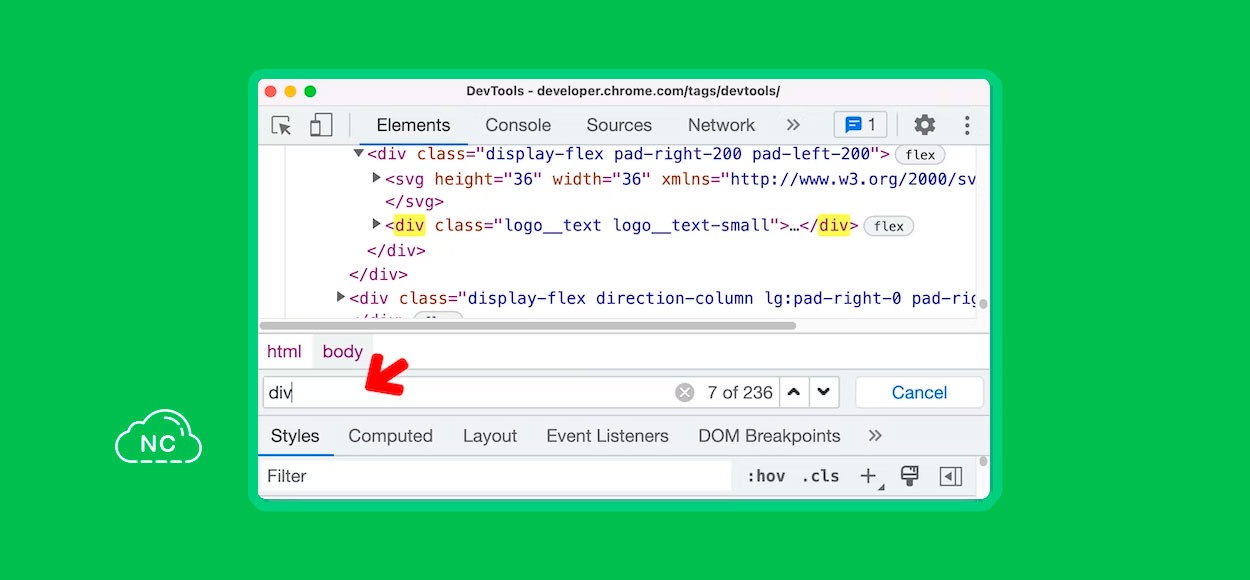Switch to the Console tab
1250x580 pixels.
[518, 125]
